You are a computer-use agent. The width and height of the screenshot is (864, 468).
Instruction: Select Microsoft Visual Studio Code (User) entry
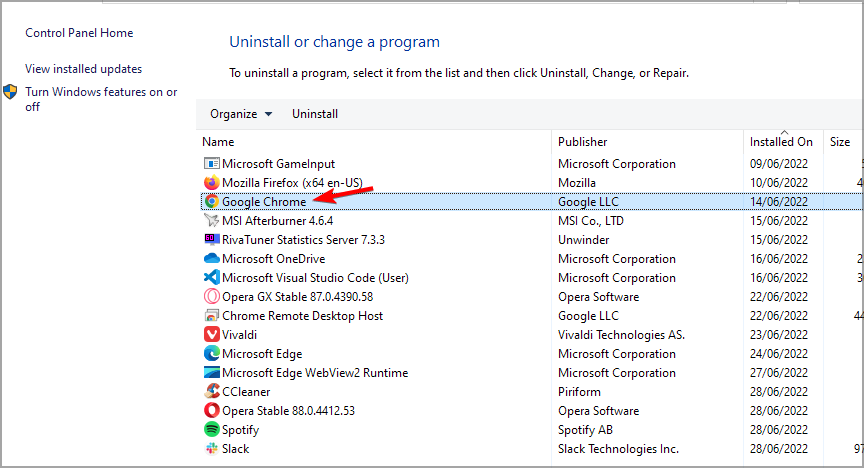point(315,278)
